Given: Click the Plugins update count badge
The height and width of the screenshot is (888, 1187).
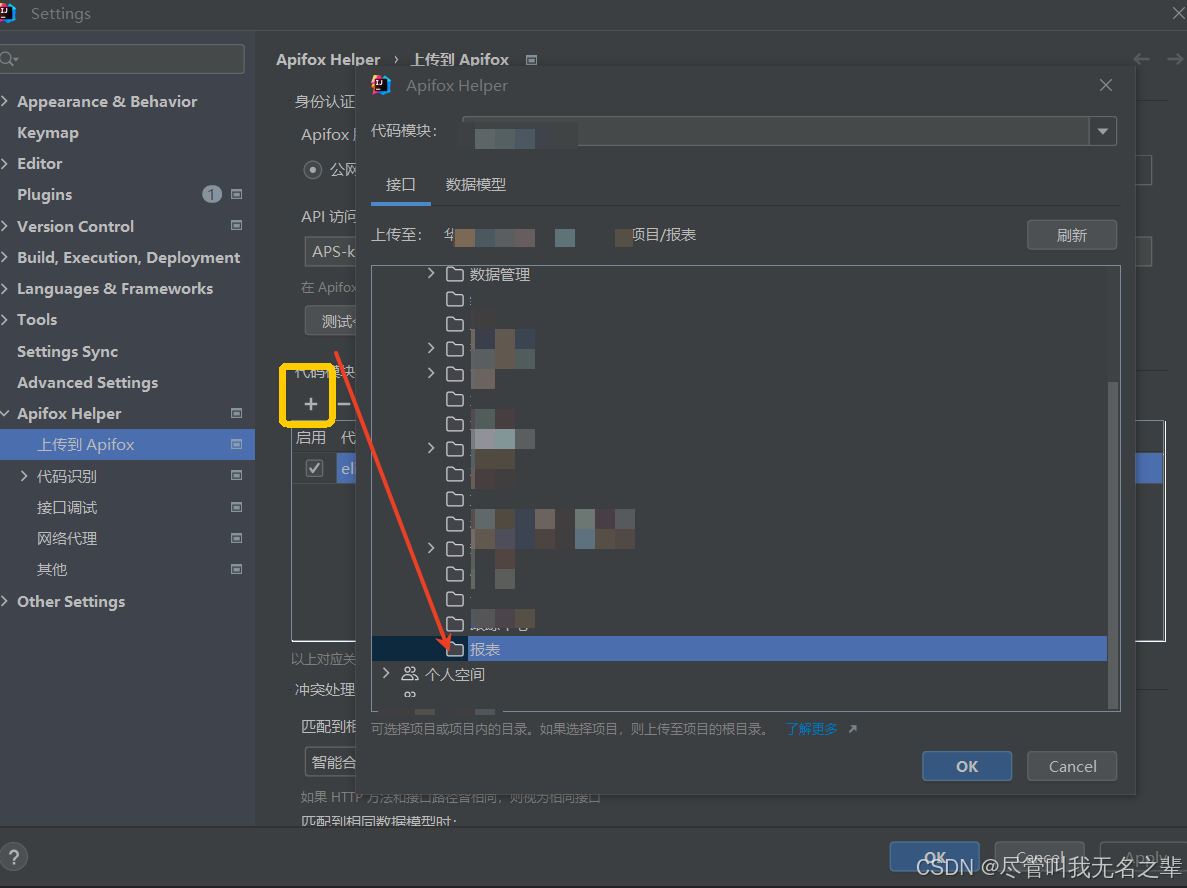Looking at the screenshot, I should pyautogui.click(x=211, y=195).
